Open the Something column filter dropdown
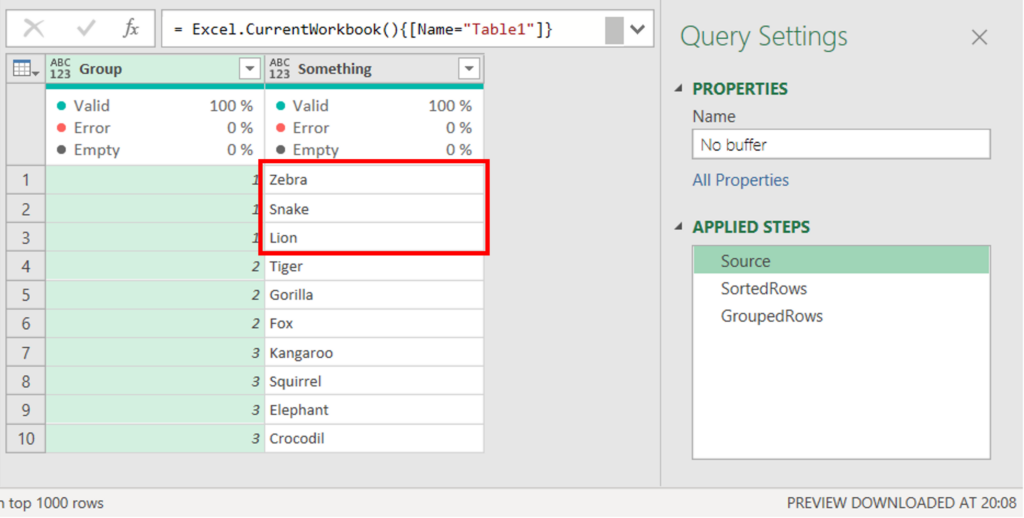Screen dimensions: 1024x518 (469, 69)
